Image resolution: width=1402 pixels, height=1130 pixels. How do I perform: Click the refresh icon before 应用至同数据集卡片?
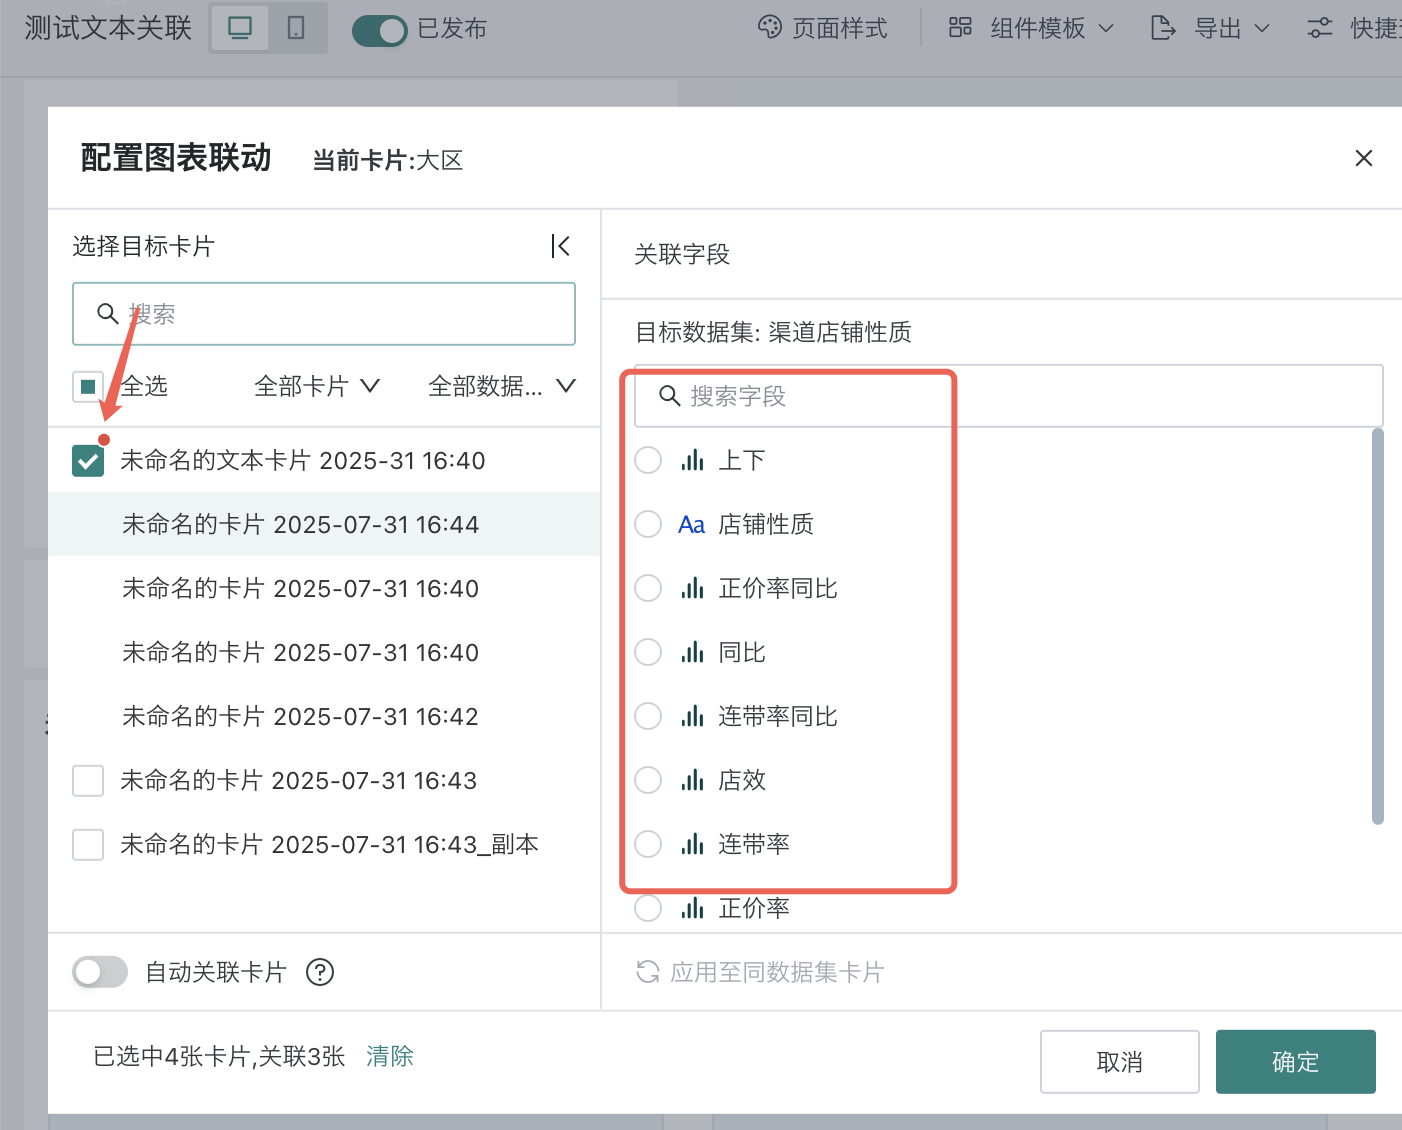point(648,972)
